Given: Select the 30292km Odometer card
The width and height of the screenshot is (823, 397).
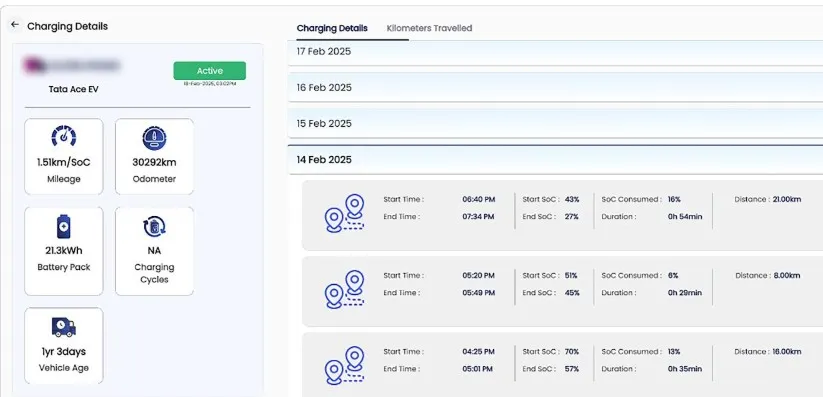Looking at the screenshot, I should [154, 156].
